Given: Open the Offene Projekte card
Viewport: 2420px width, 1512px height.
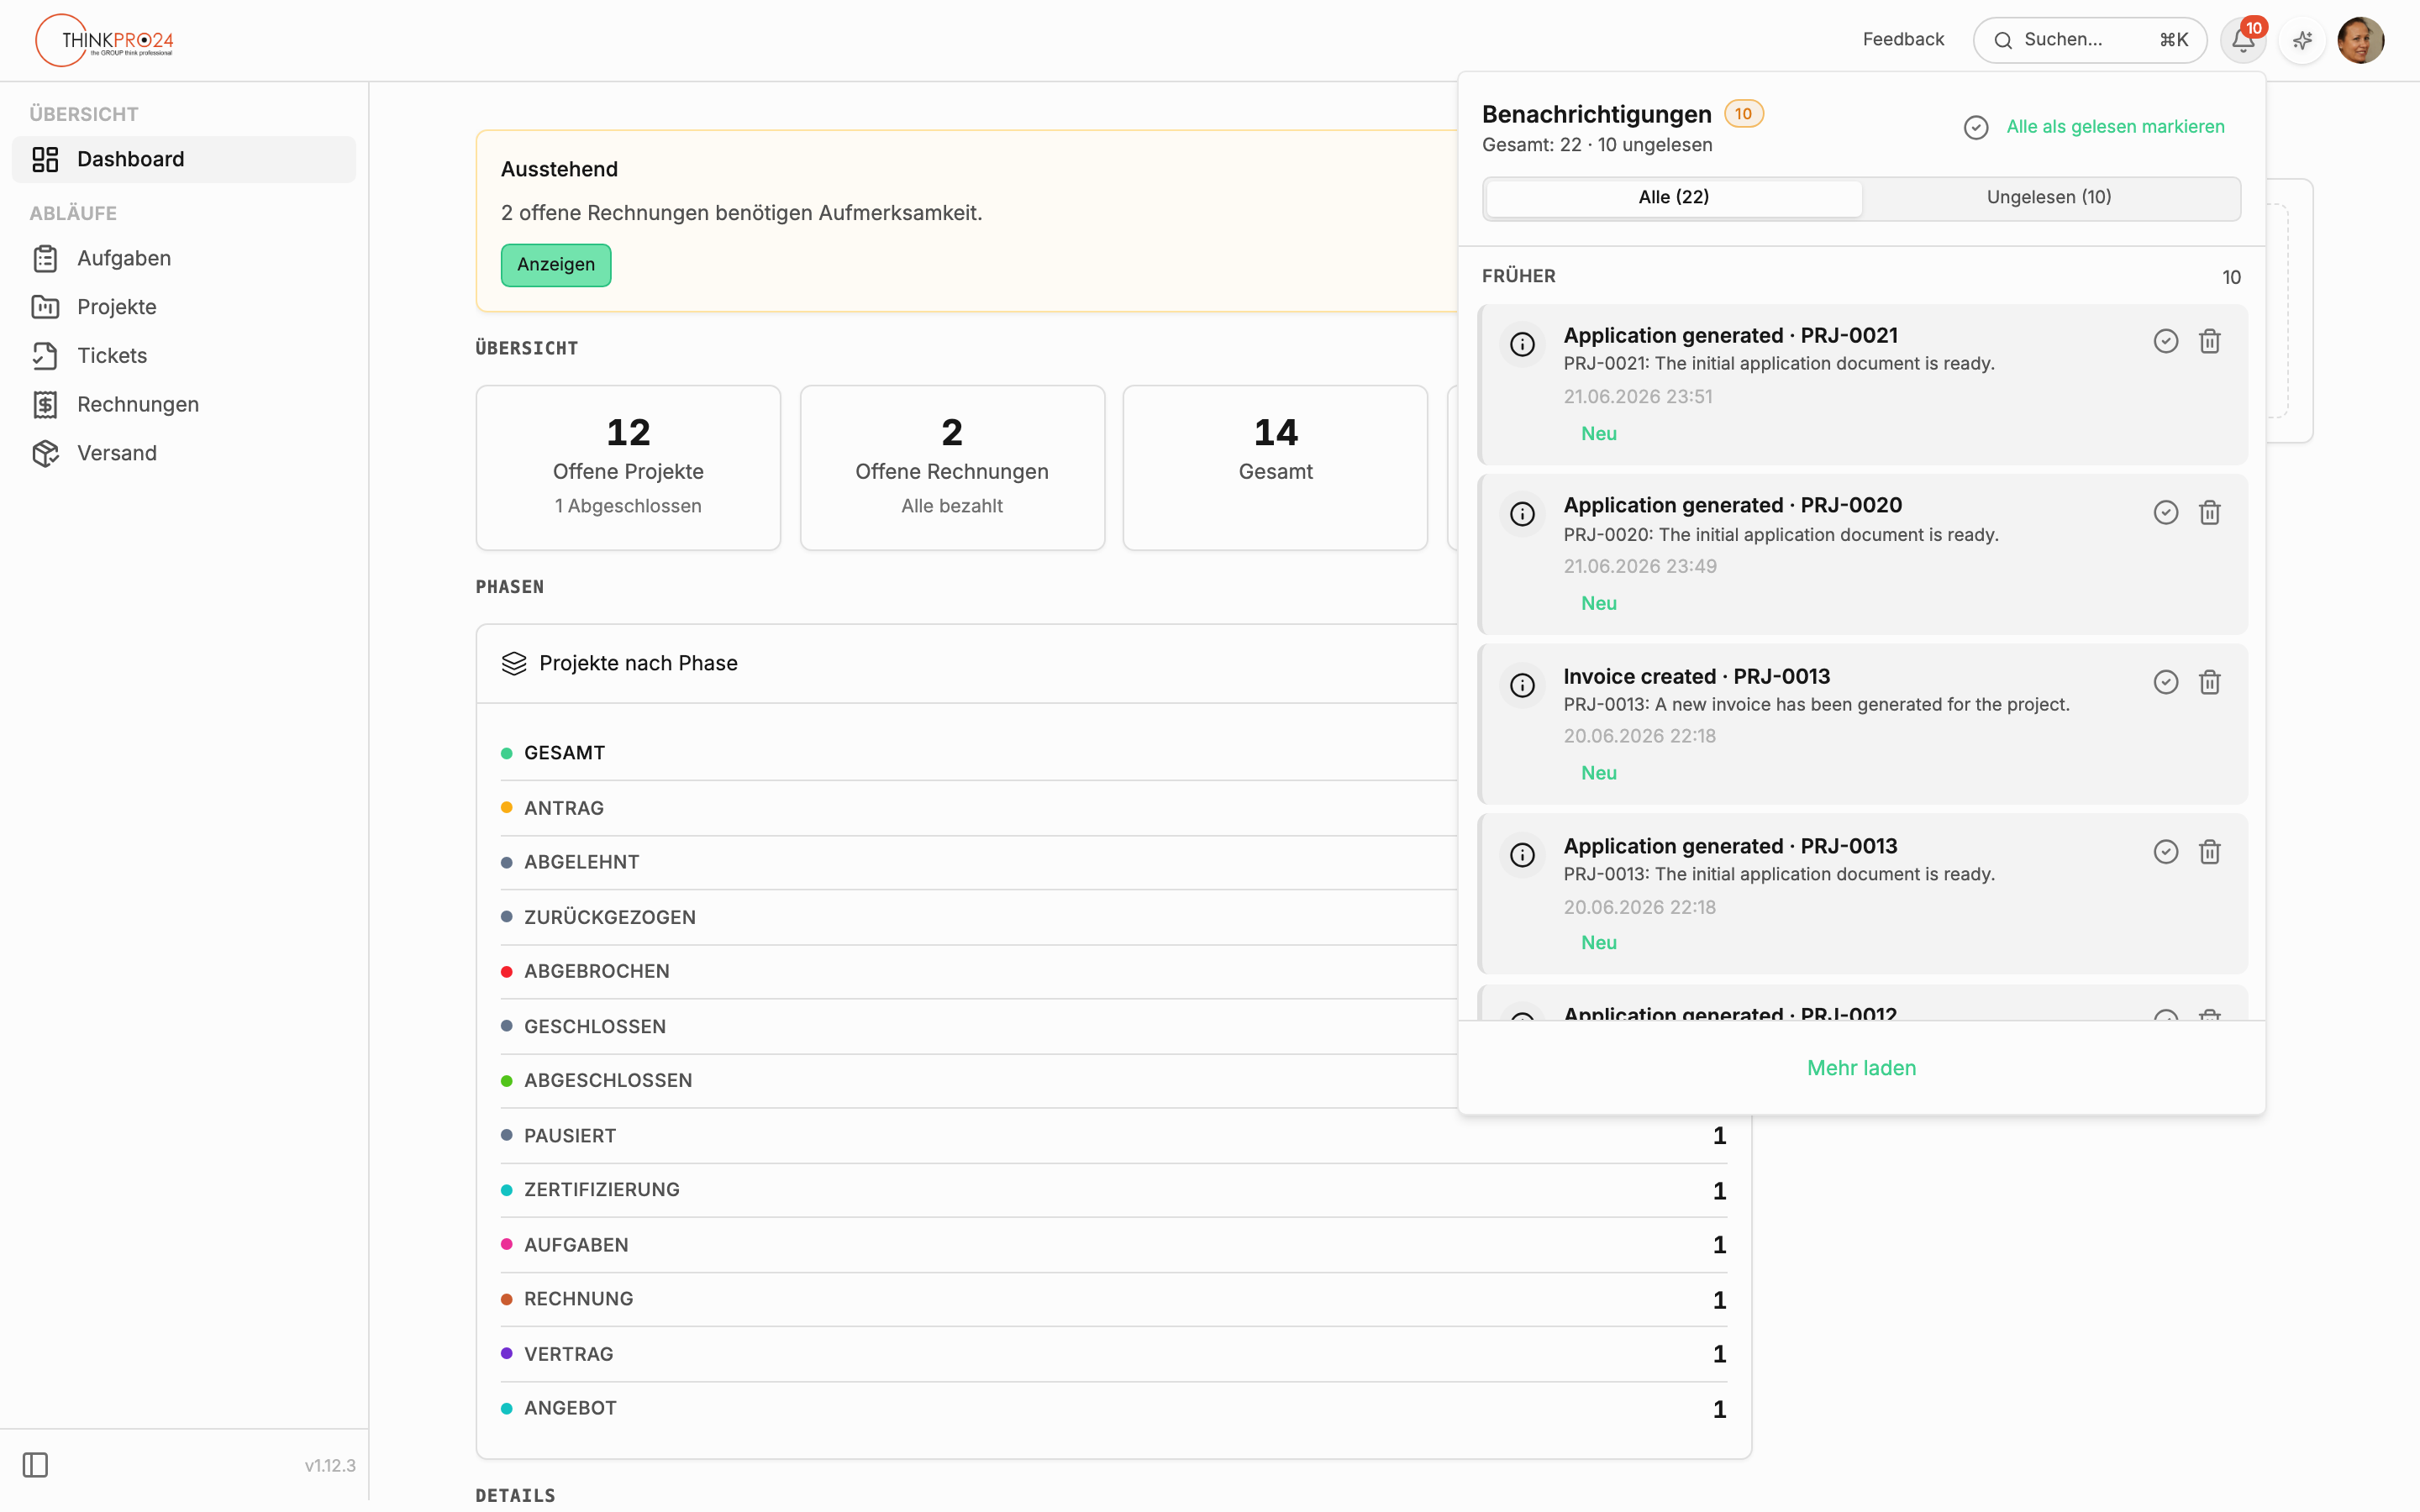Looking at the screenshot, I should 628,468.
